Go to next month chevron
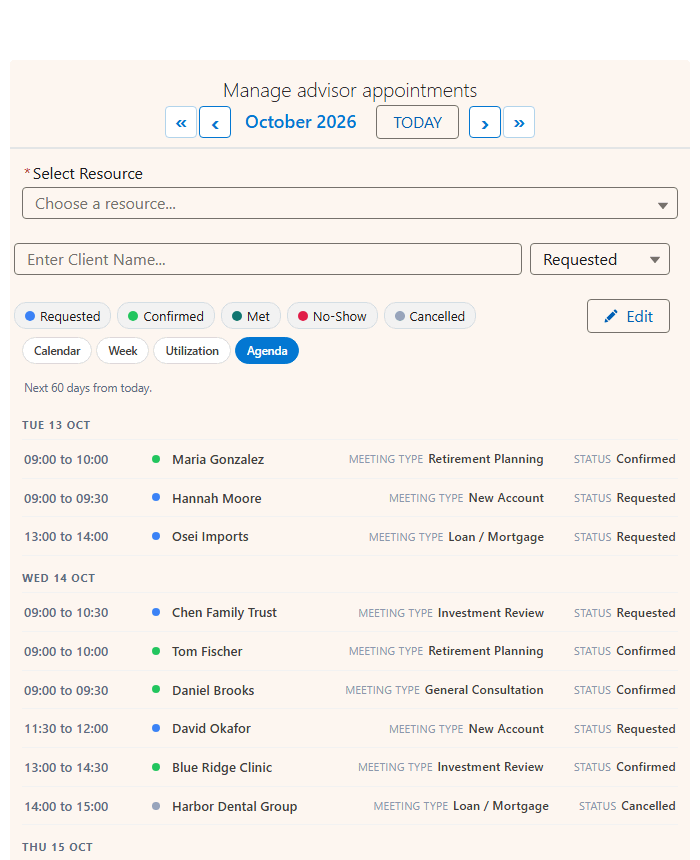 (x=484, y=122)
